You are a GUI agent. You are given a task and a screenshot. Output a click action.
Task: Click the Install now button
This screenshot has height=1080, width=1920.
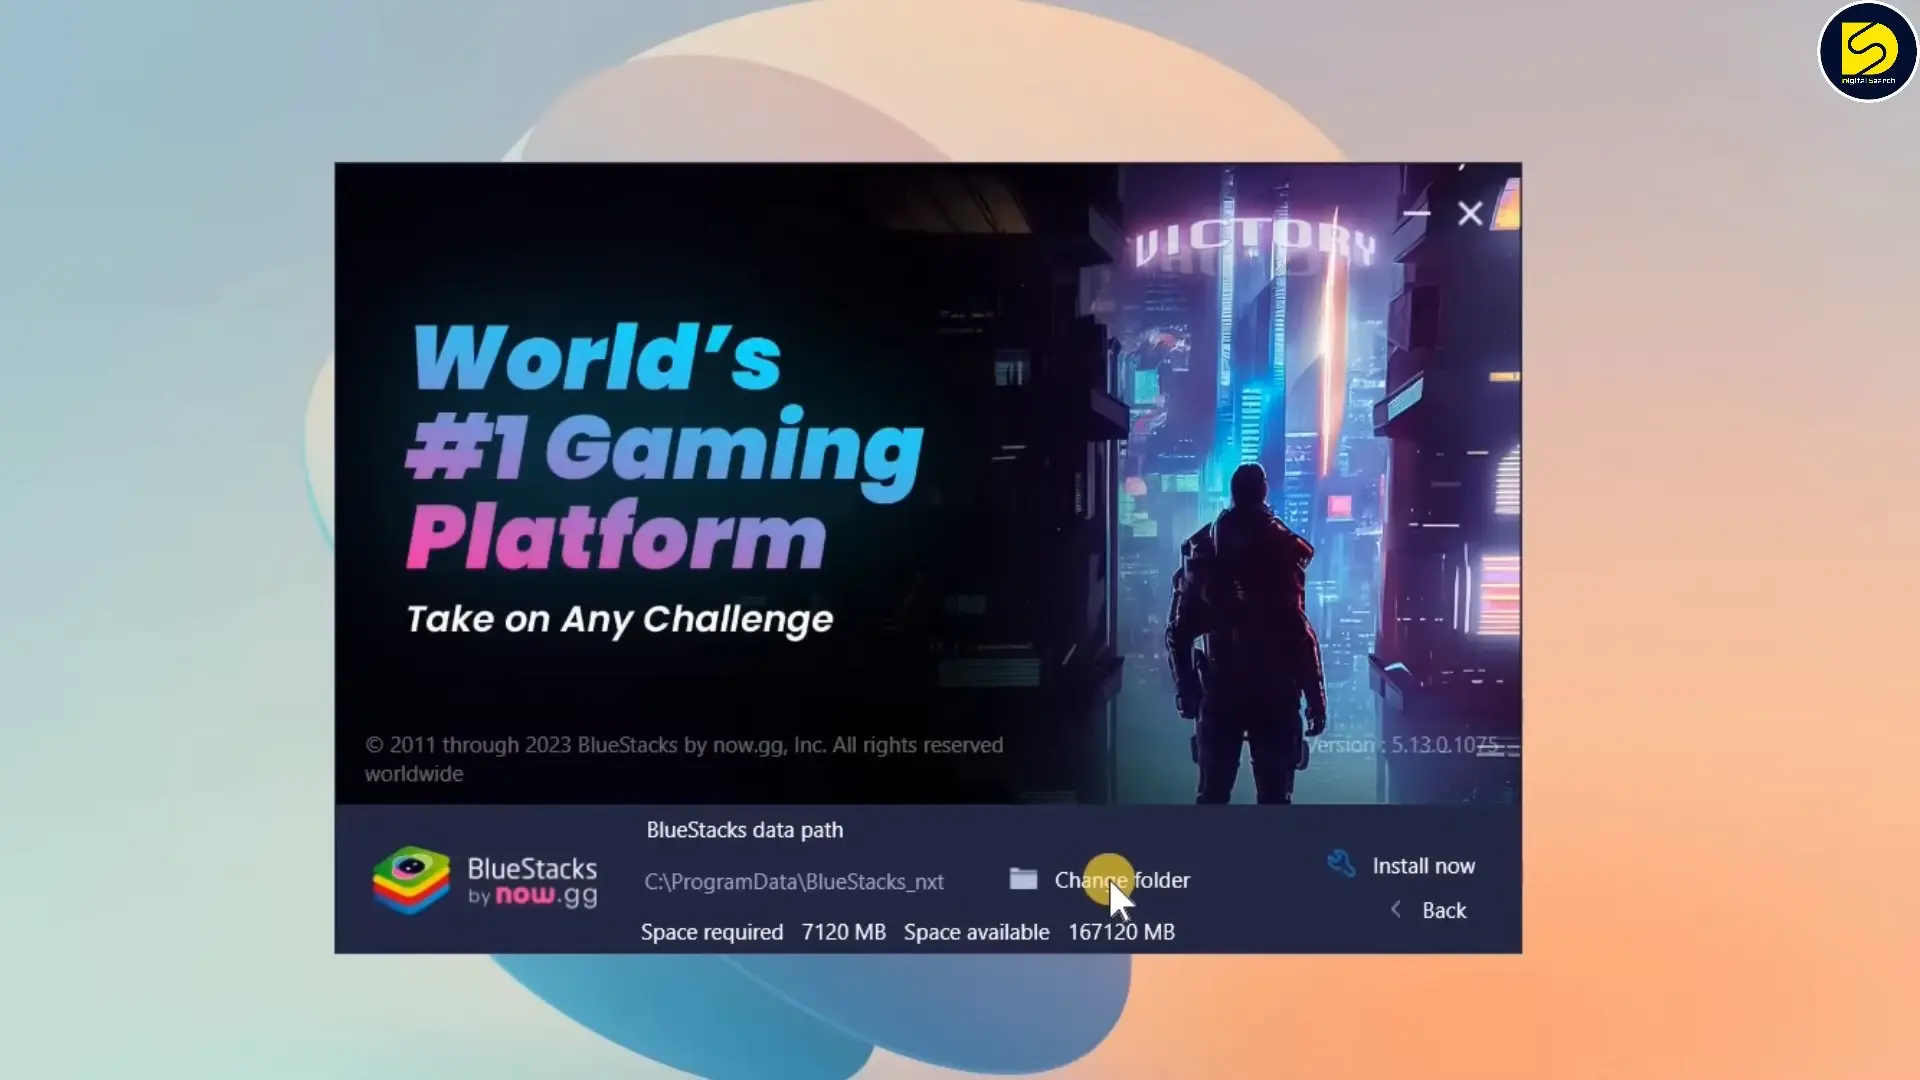point(1423,866)
